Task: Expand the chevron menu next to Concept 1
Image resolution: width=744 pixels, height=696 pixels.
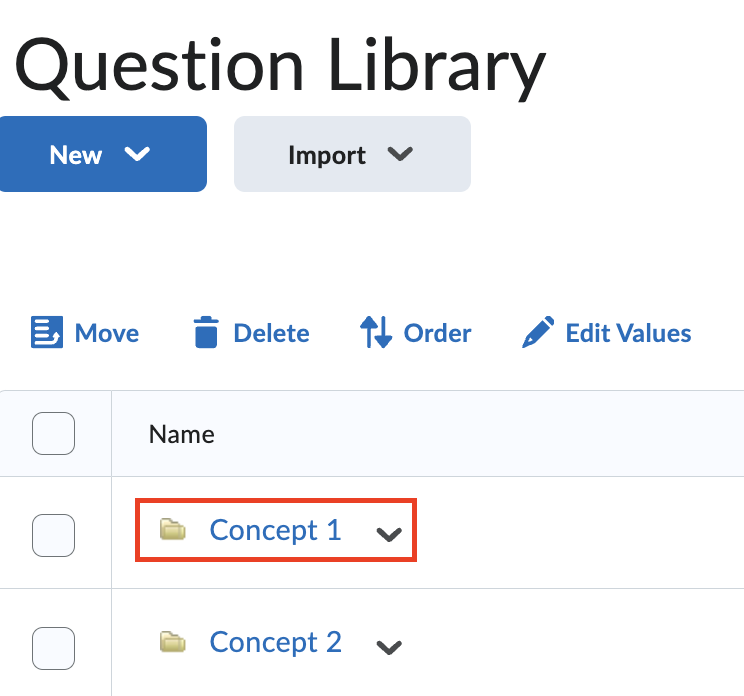Action: click(x=389, y=534)
